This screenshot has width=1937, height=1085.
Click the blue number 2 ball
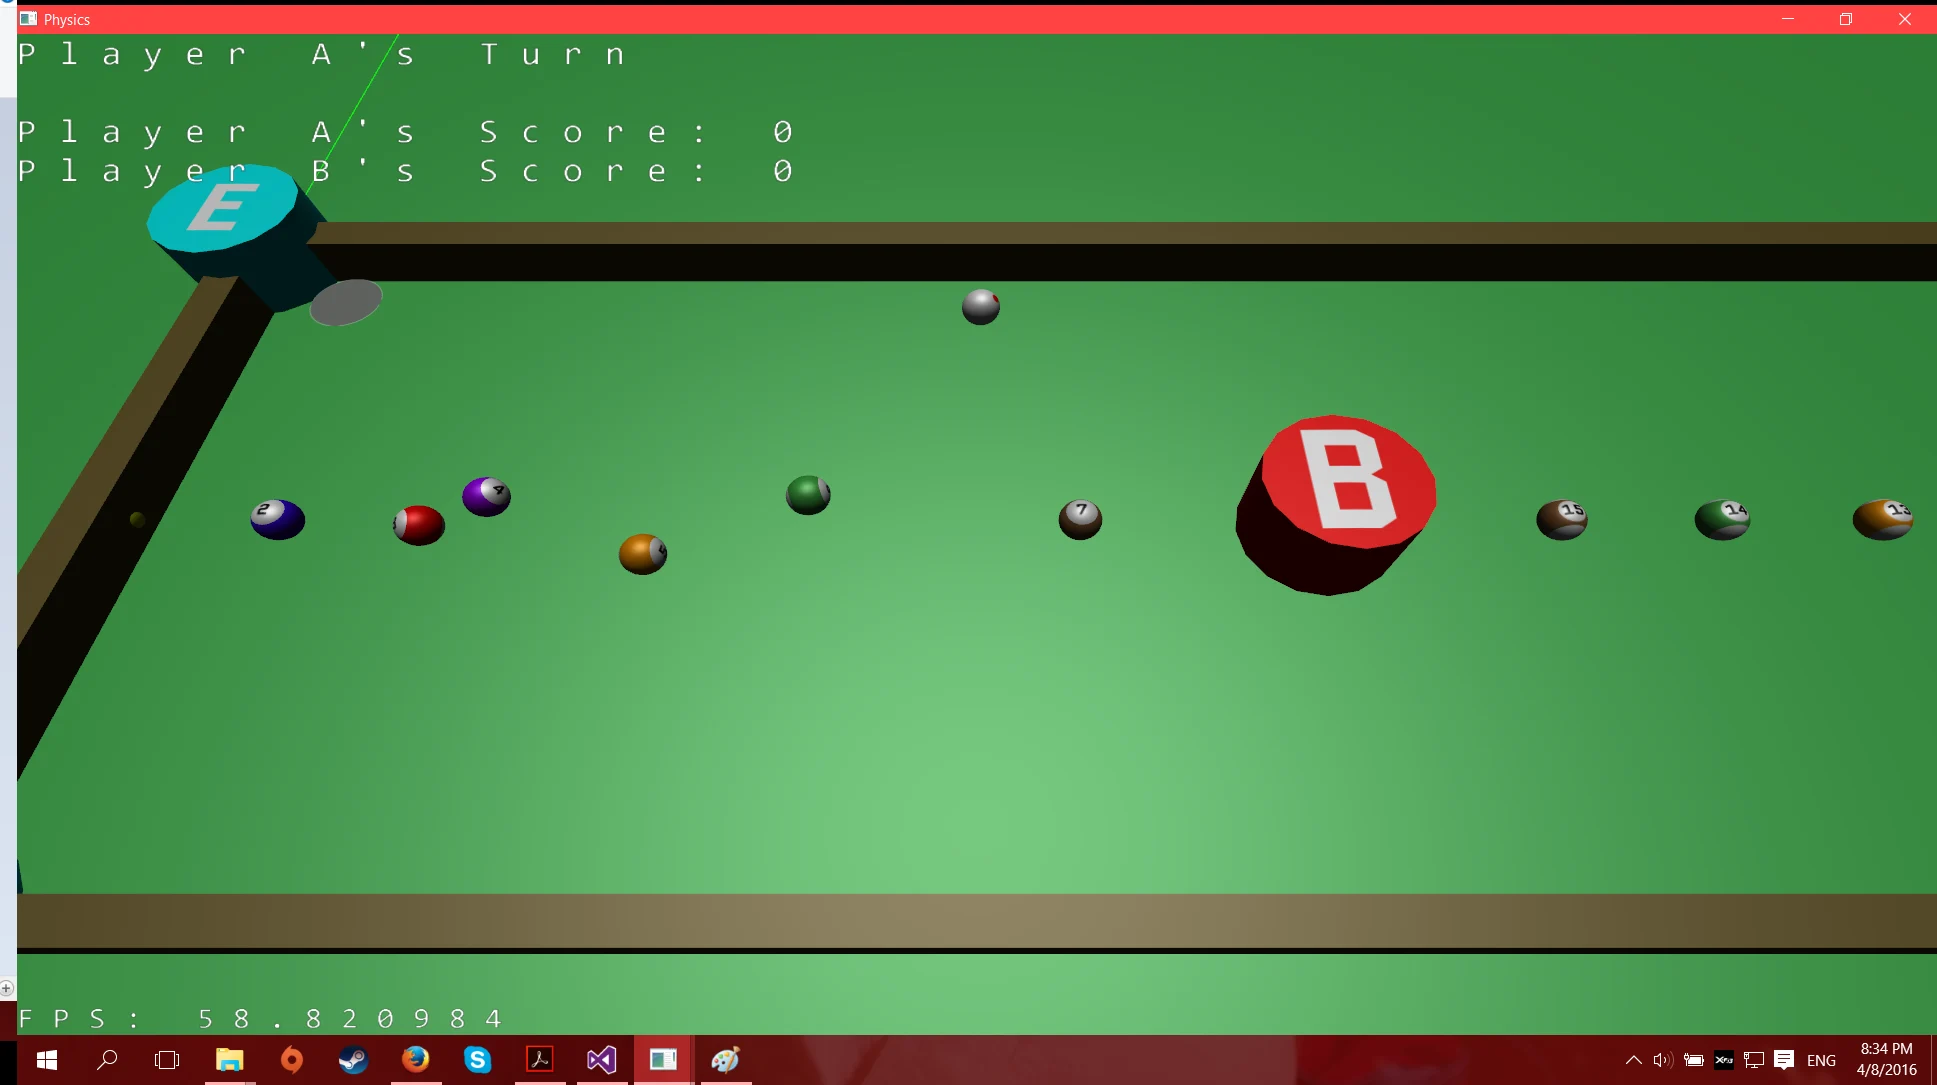coord(277,519)
